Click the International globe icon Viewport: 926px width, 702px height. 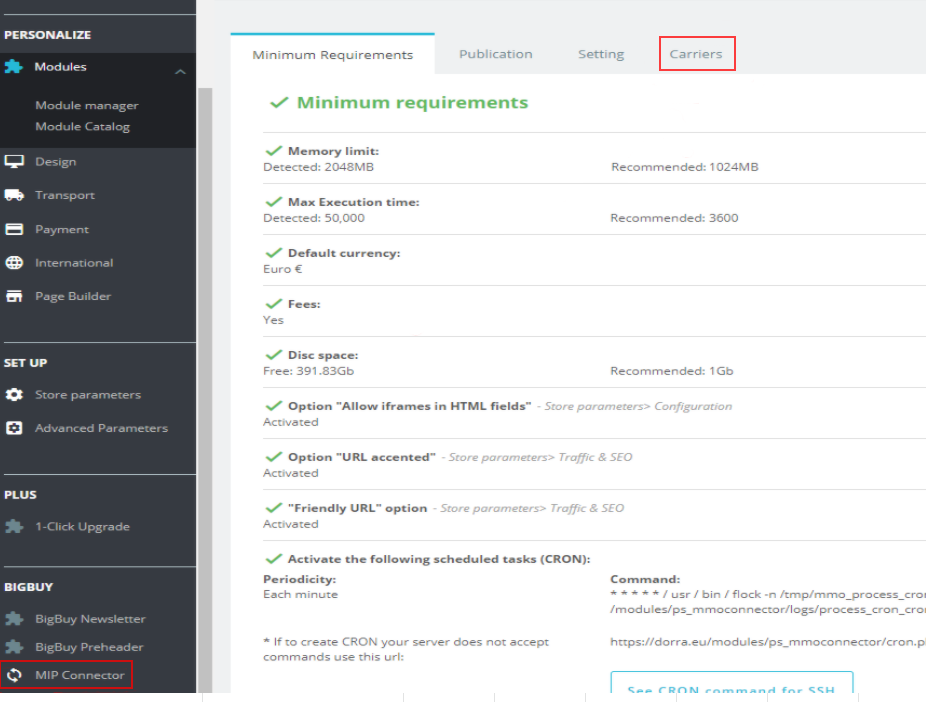pos(14,263)
